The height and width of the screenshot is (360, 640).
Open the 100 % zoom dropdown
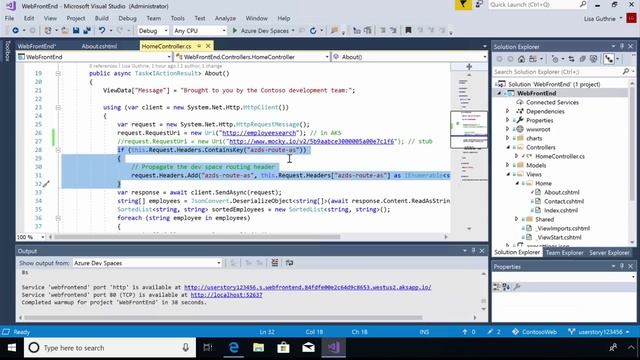coord(31,237)
